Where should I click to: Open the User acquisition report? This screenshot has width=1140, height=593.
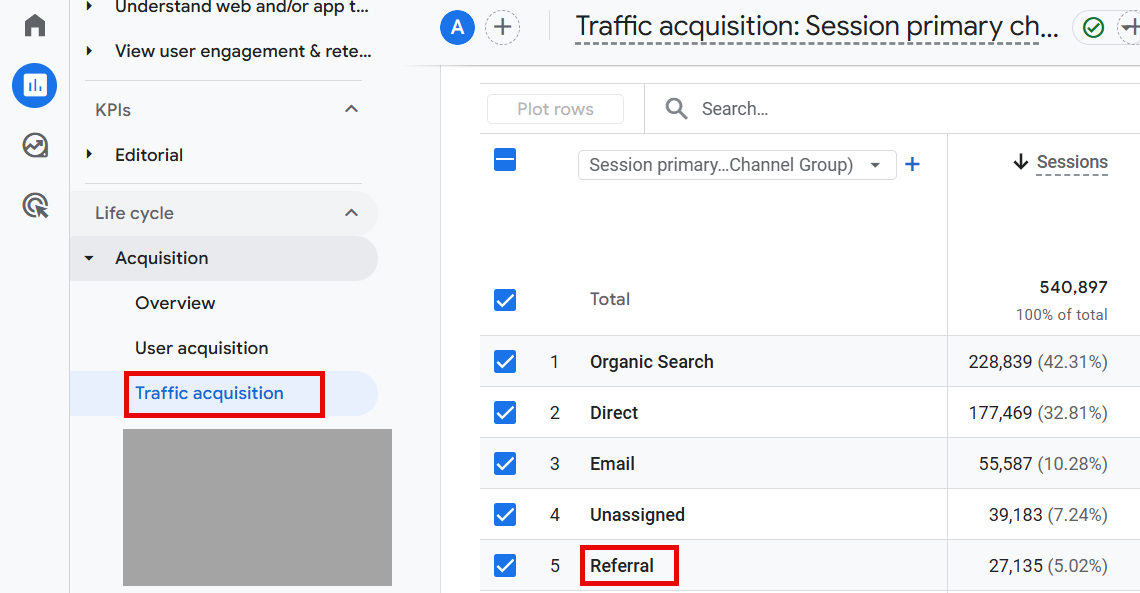[x=201, y=348]
